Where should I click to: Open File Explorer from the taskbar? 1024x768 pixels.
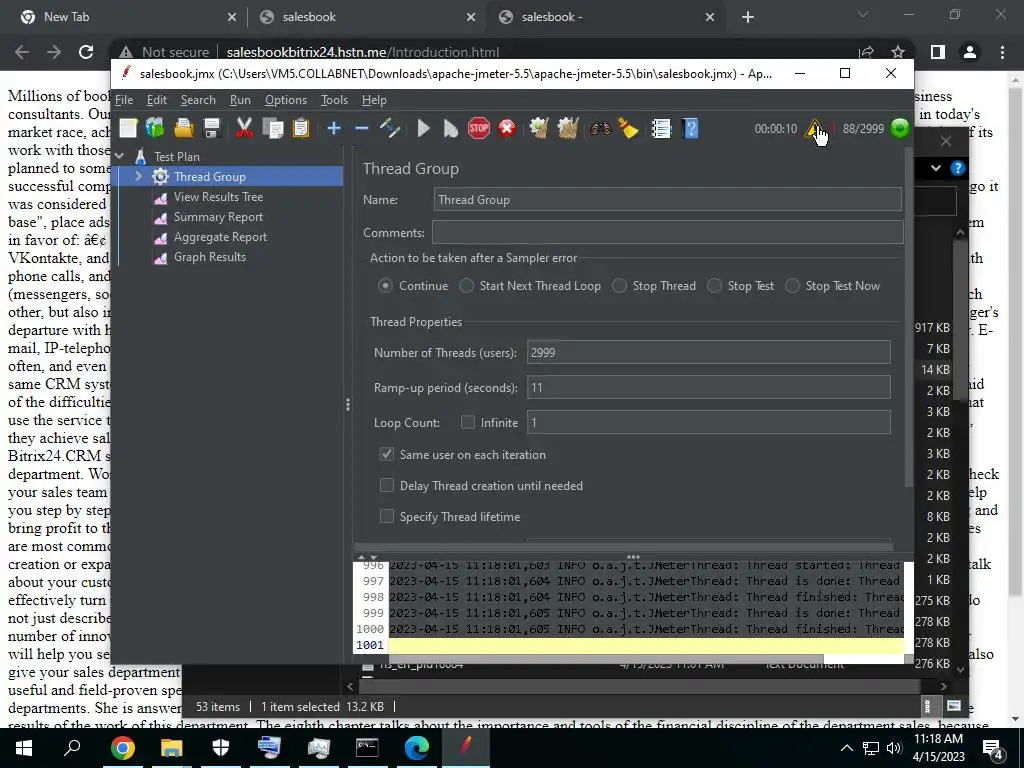coord(172,748)
